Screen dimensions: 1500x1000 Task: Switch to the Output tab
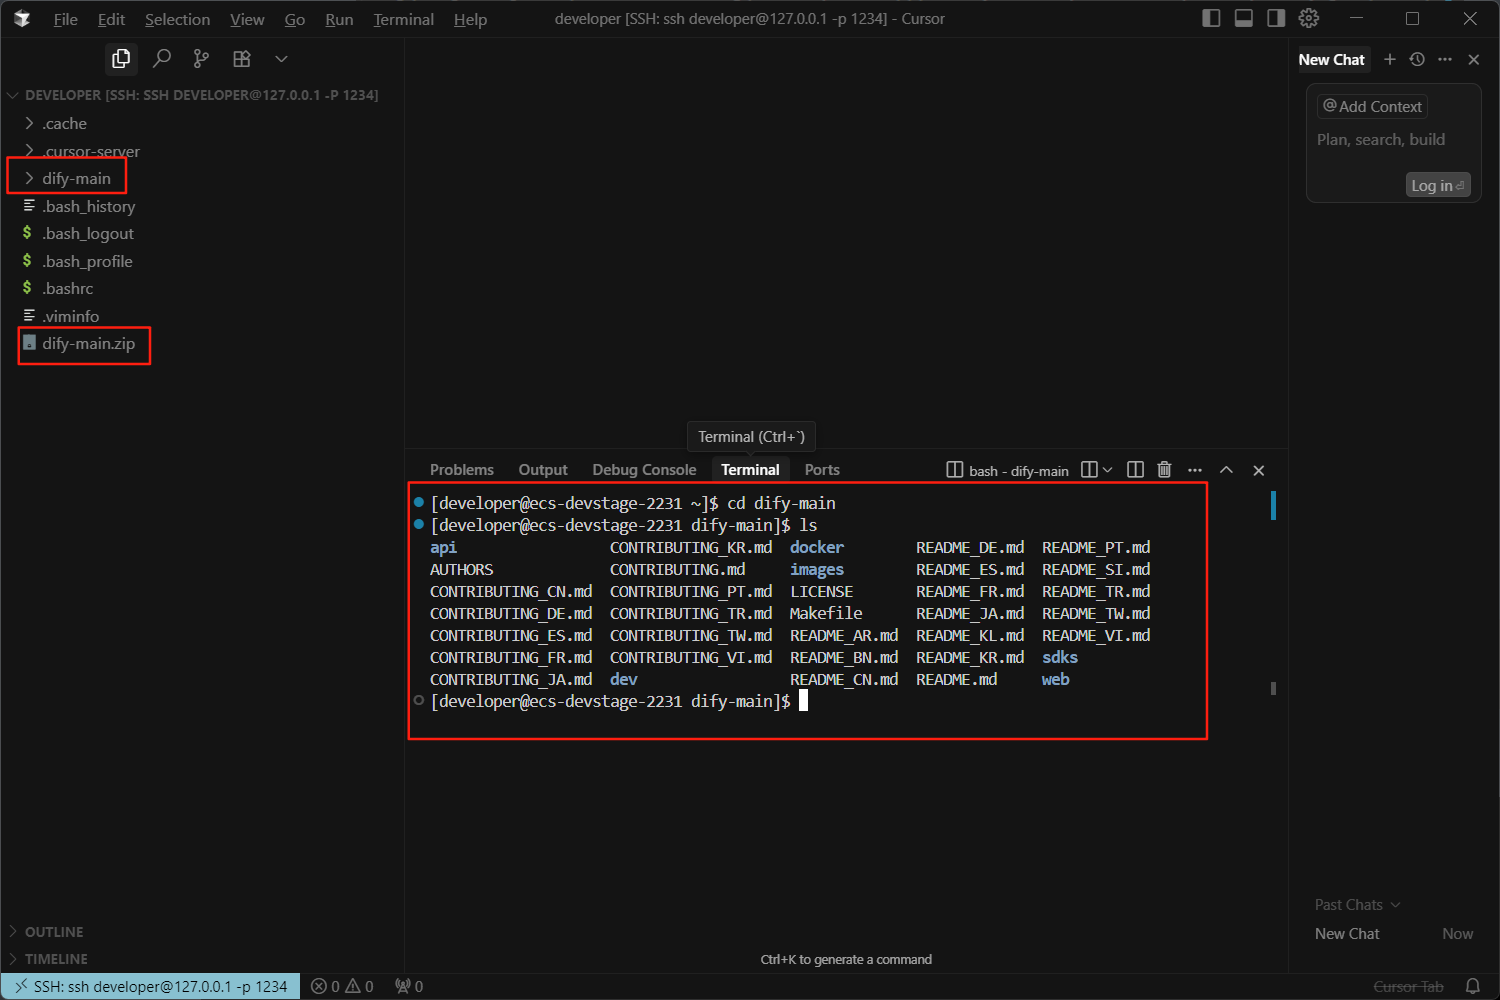[x=543, y=470]
